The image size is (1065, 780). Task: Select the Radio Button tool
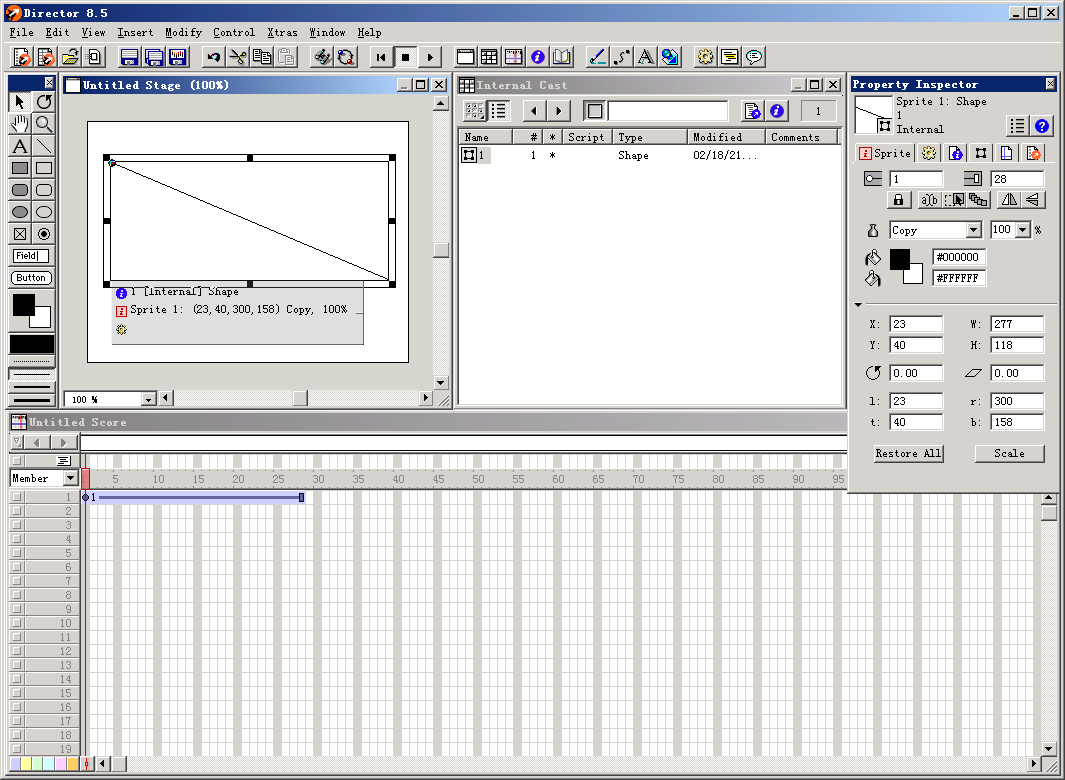click(x=44, y=234)
